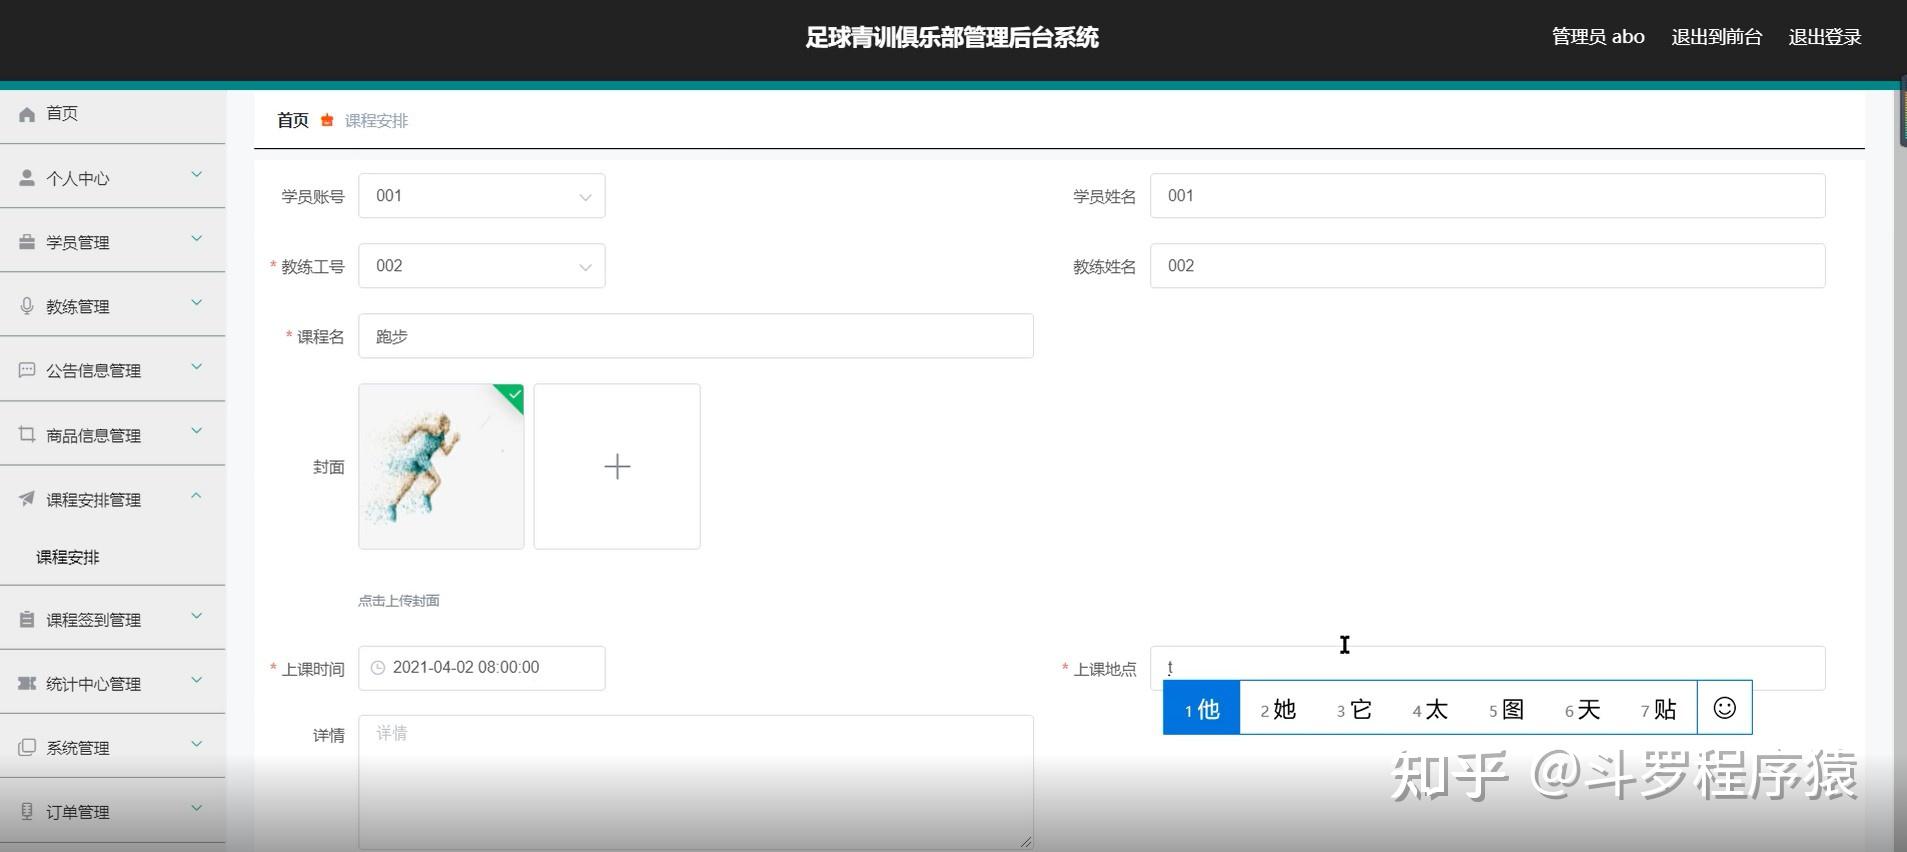Click the clipboard icon beside 课程签到管理
The height and width of the screenshot is (852, 1907).
(x=27, y=619)
